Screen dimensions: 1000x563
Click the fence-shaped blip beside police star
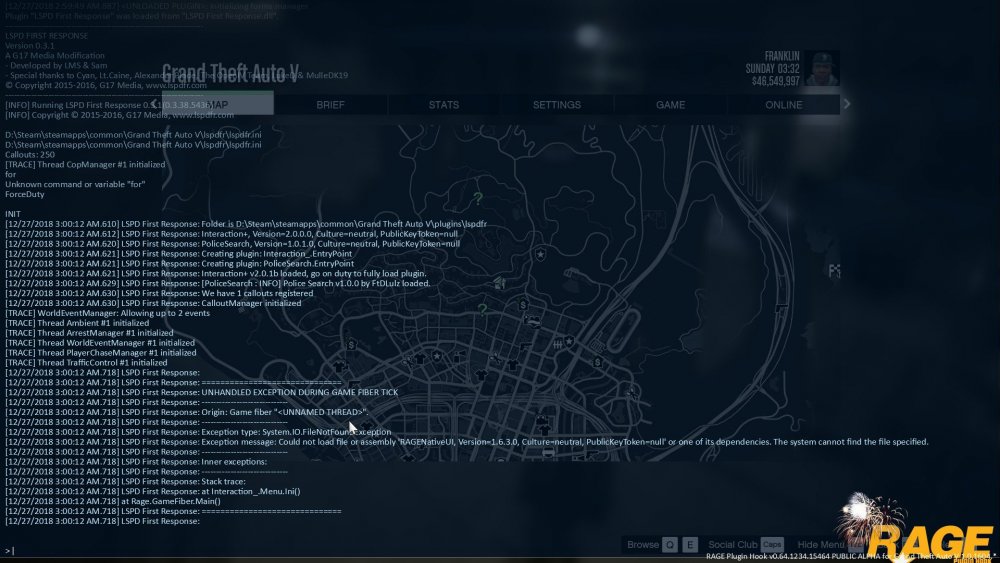coord(557,344)
